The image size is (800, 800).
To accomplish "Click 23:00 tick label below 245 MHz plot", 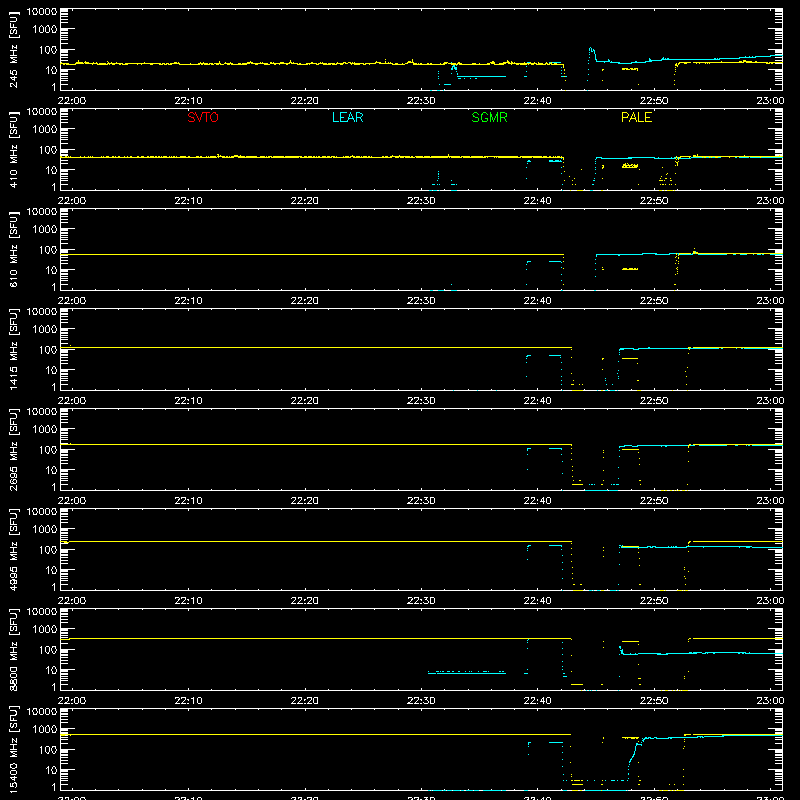I will tap(770, 101).
